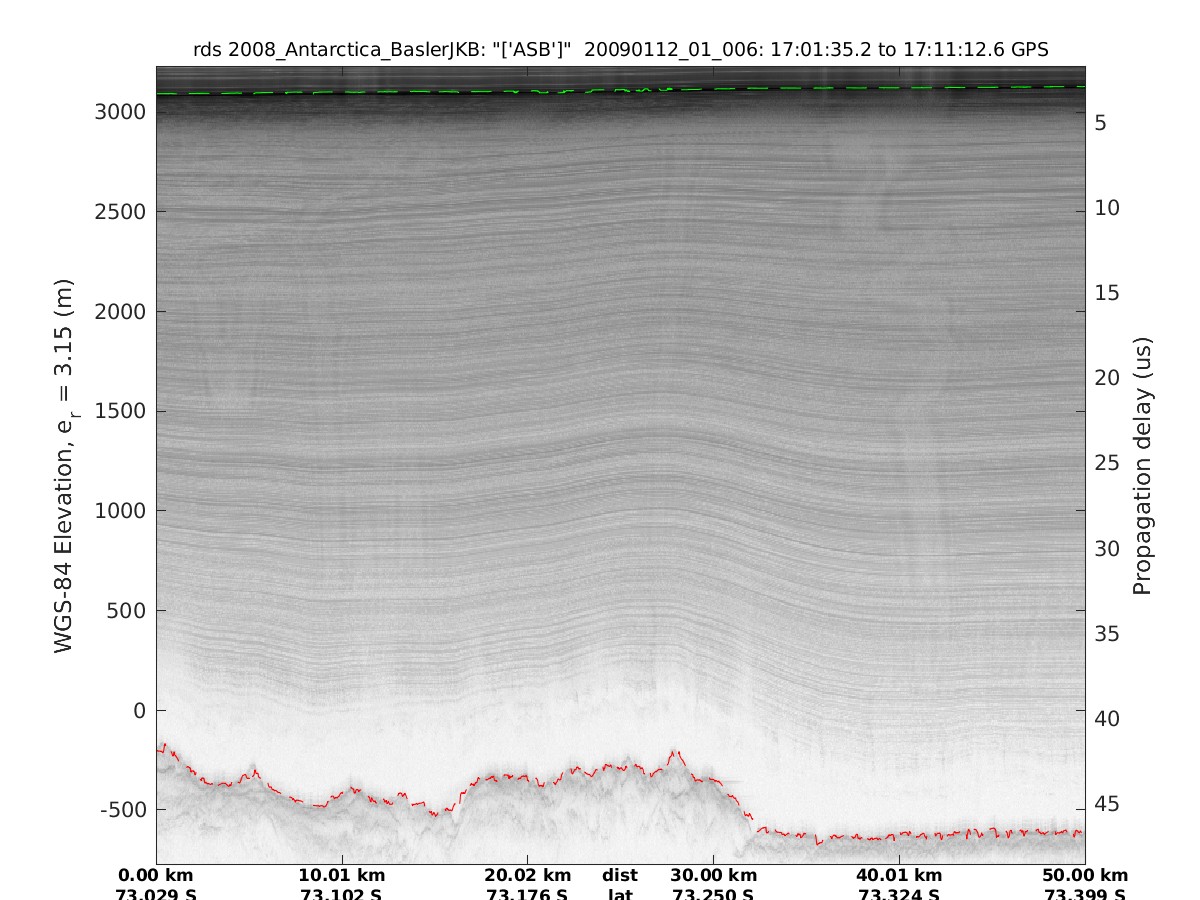
Task: Click the 10.01 km distance label
Action: [342, 875]
